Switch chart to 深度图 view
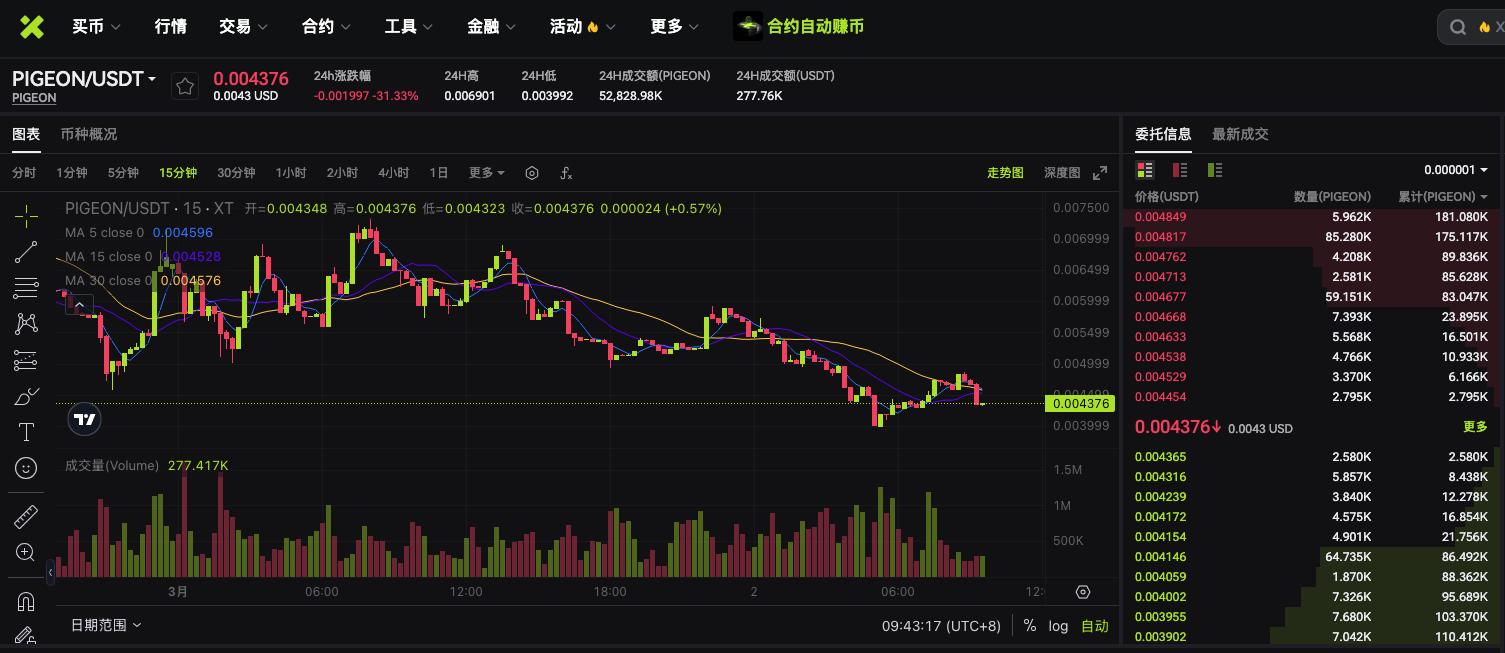The image size is (1505, 653). (1062, 173)
